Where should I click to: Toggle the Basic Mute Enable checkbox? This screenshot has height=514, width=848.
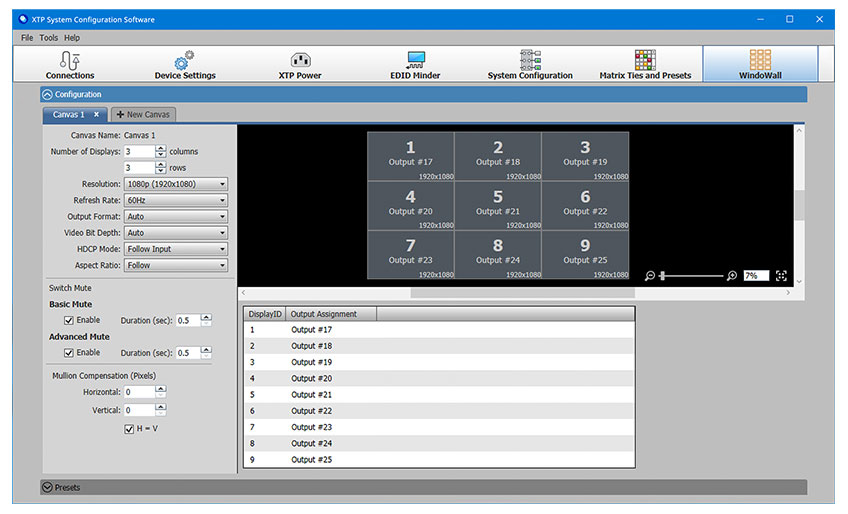point(69,320)
